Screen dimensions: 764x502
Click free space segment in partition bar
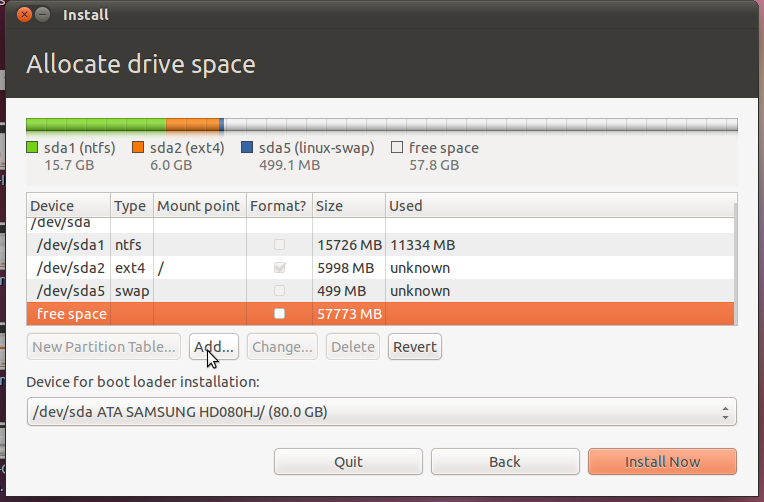point(480,125)
